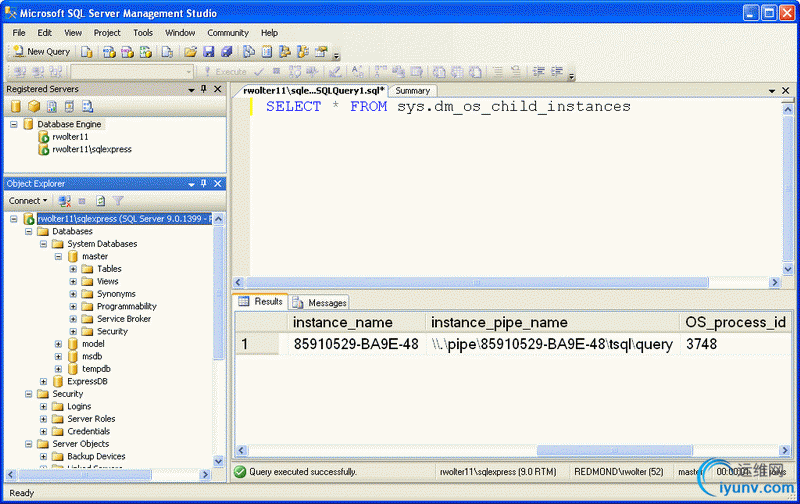Click the OS_process_id cell value 3748
This screenshot has width=800, height=504.
pyautogui.click(x=702, y=344)
